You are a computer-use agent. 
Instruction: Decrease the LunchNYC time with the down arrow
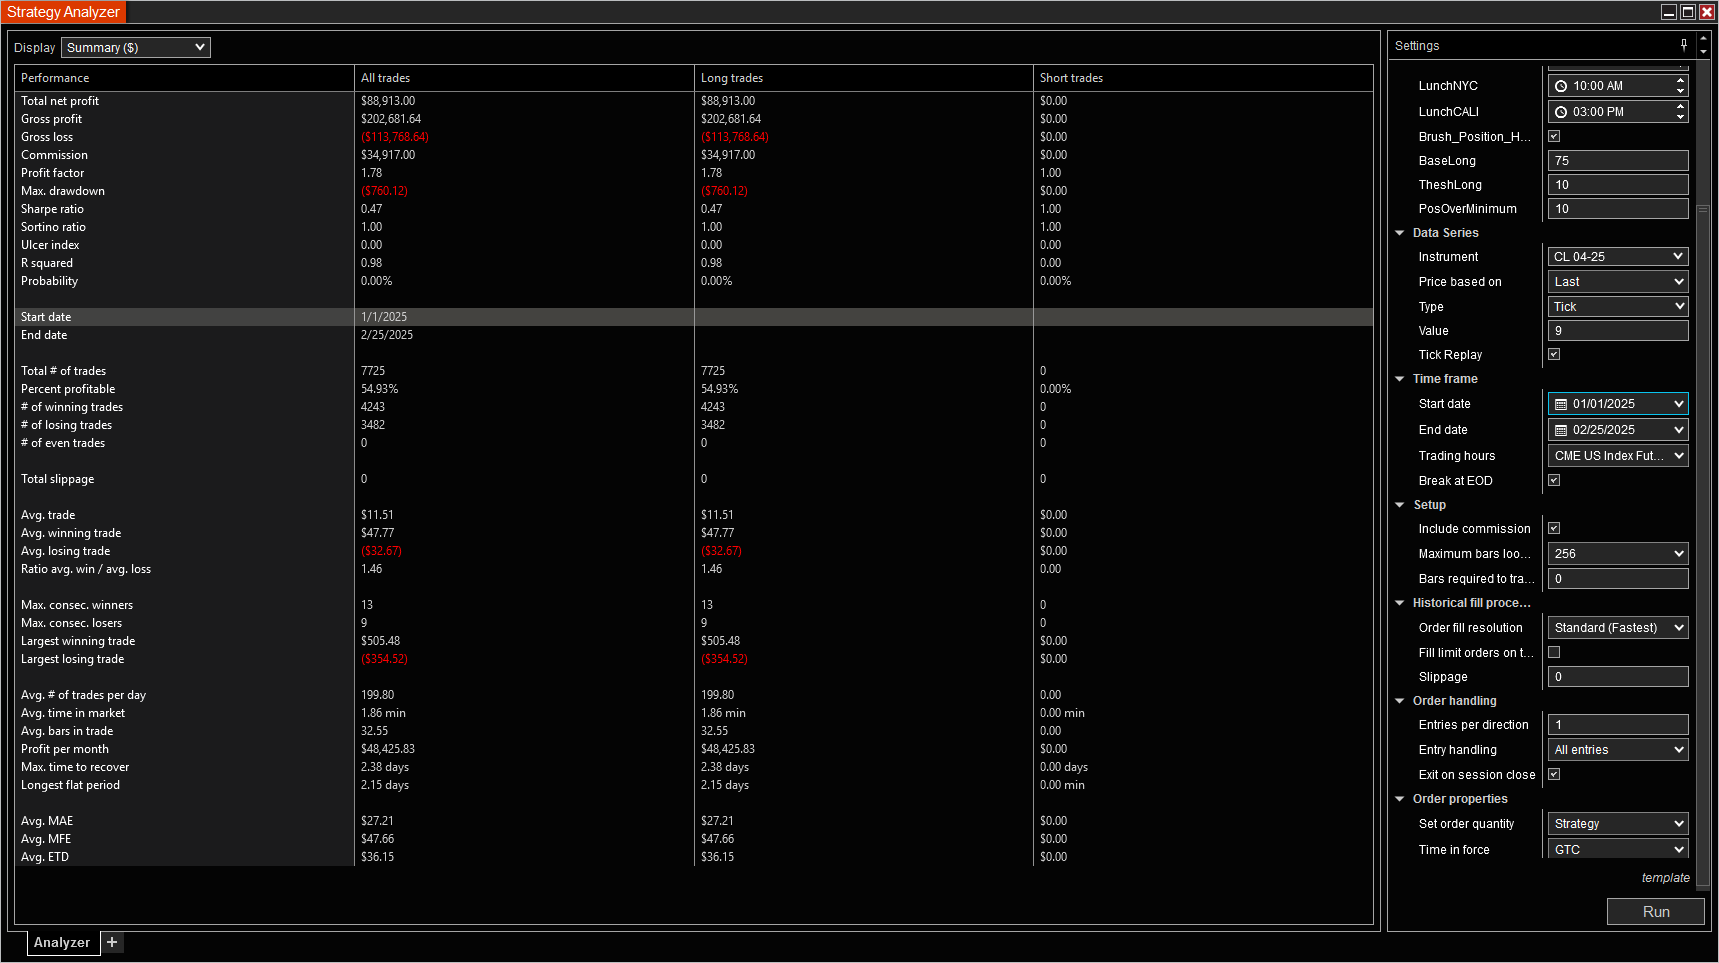click(x=1680, y=91)
